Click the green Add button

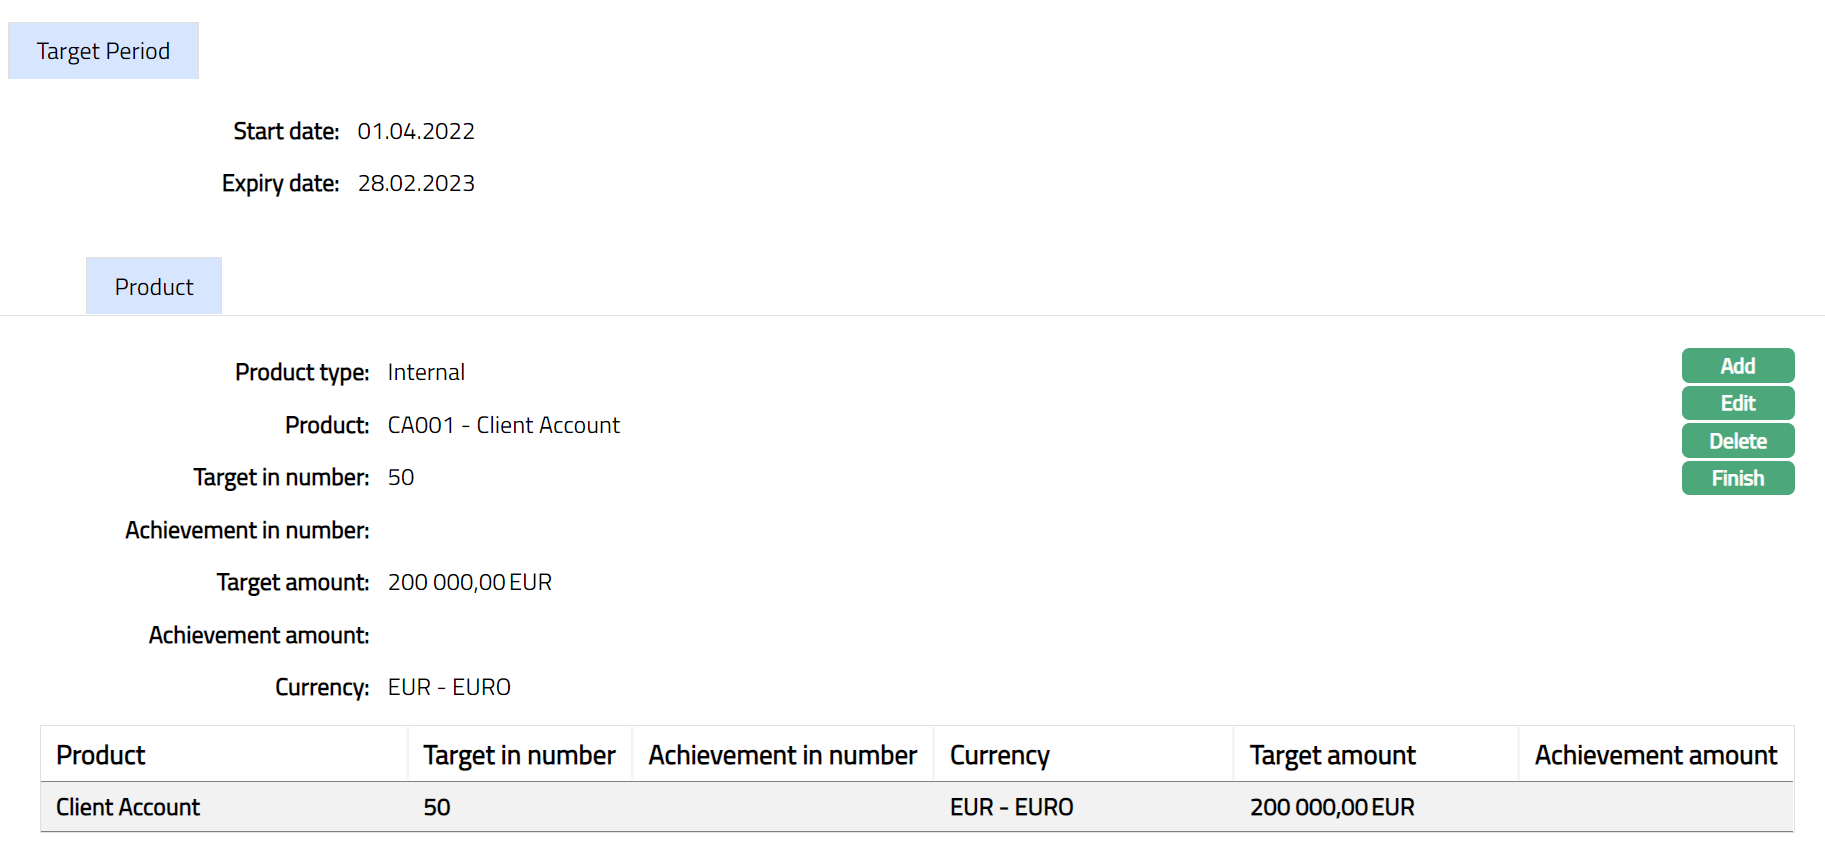point(1737,366)
